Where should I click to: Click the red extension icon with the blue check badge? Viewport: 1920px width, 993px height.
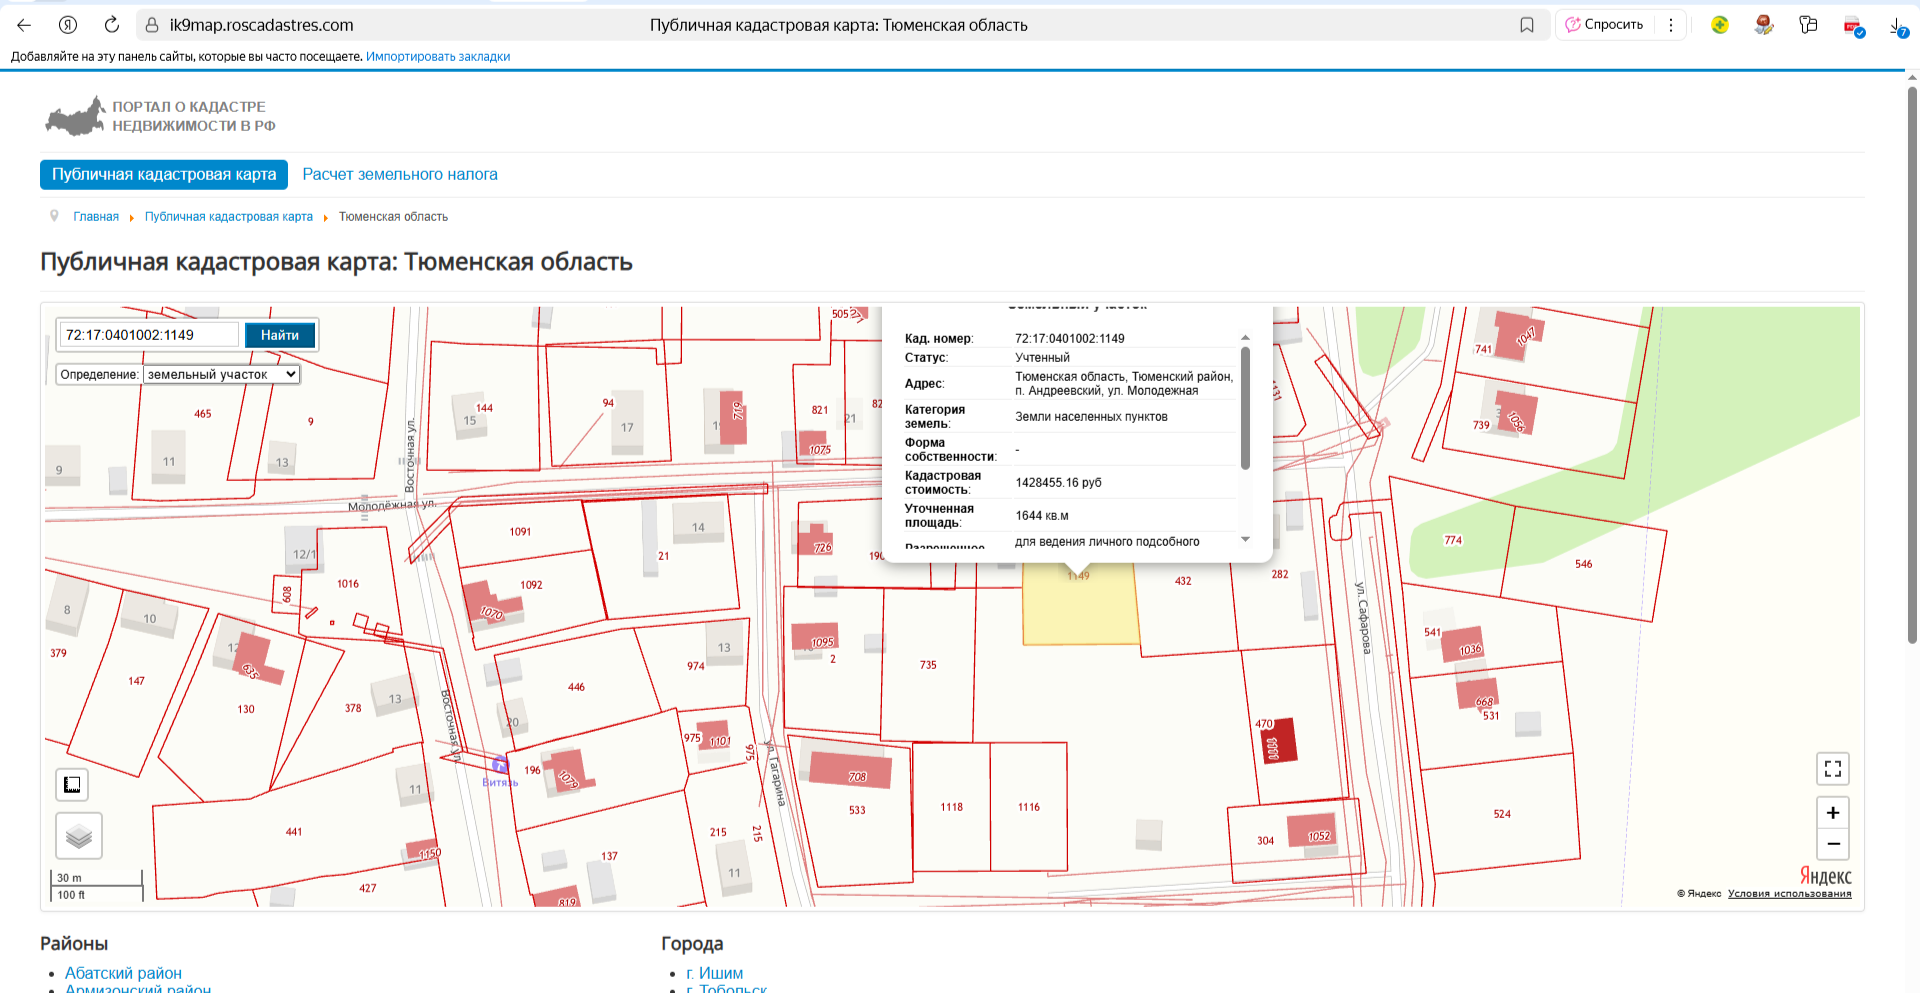click(1853, 27)
